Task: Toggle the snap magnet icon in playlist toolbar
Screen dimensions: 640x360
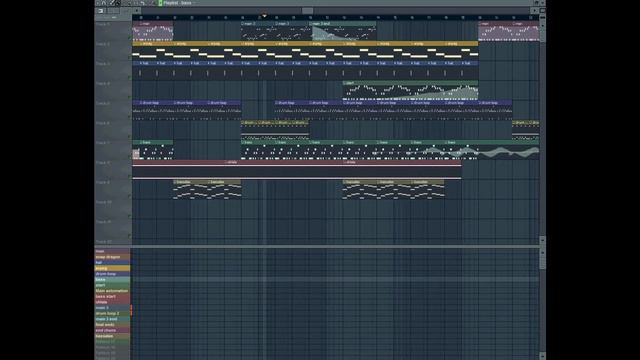Action: 104,3
